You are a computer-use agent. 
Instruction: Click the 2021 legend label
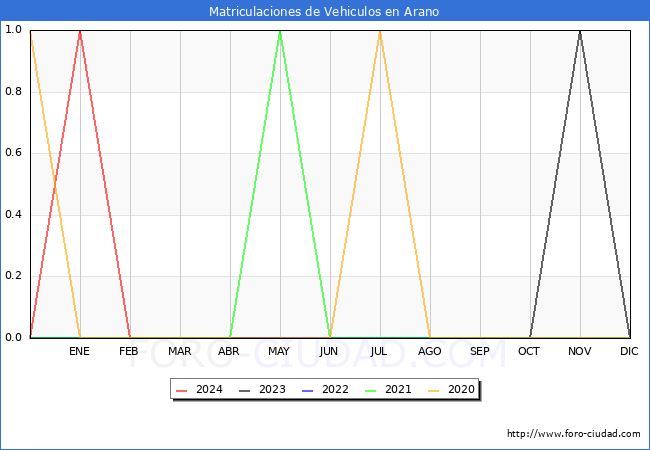point(398,390)
